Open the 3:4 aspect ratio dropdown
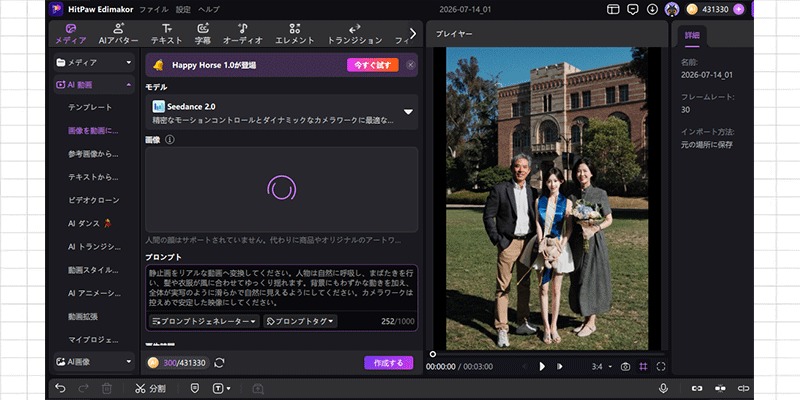This screenshot has width=800, height=400. point(602,366)
